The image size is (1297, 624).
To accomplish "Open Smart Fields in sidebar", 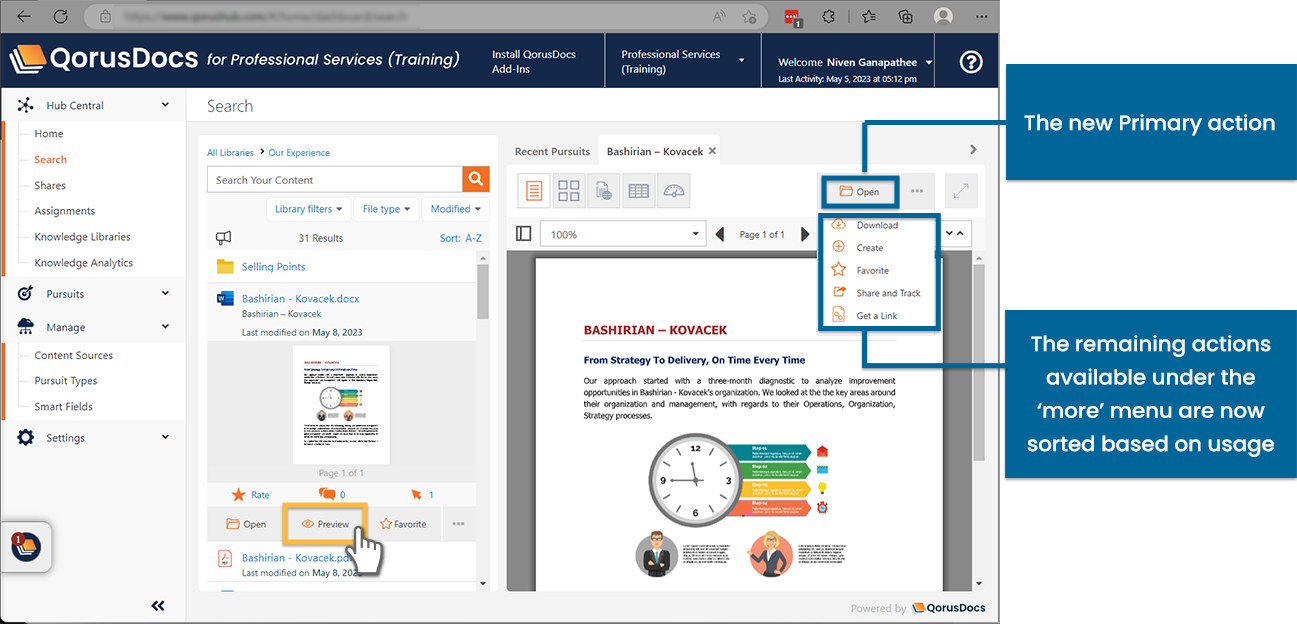I will pos(65,406).
